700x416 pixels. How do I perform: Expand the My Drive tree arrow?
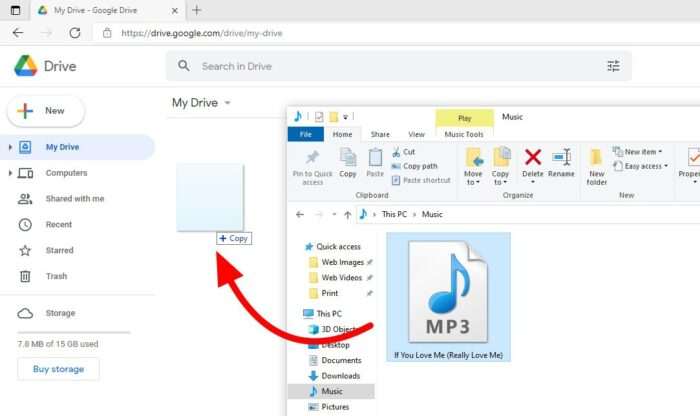(x=10, y=147)
